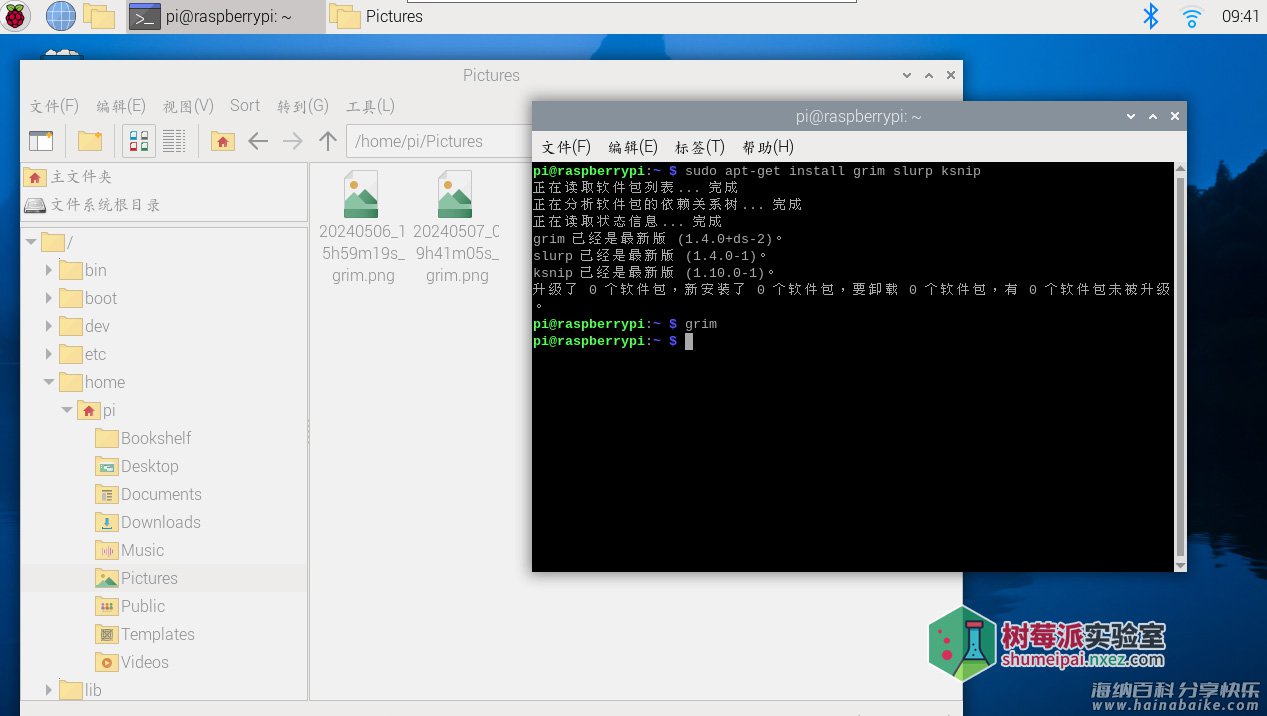The width and height of the screenshot is (1267, 716).
Task: Click the /home/pi/Pictures path field
Action: pos(438,141)
